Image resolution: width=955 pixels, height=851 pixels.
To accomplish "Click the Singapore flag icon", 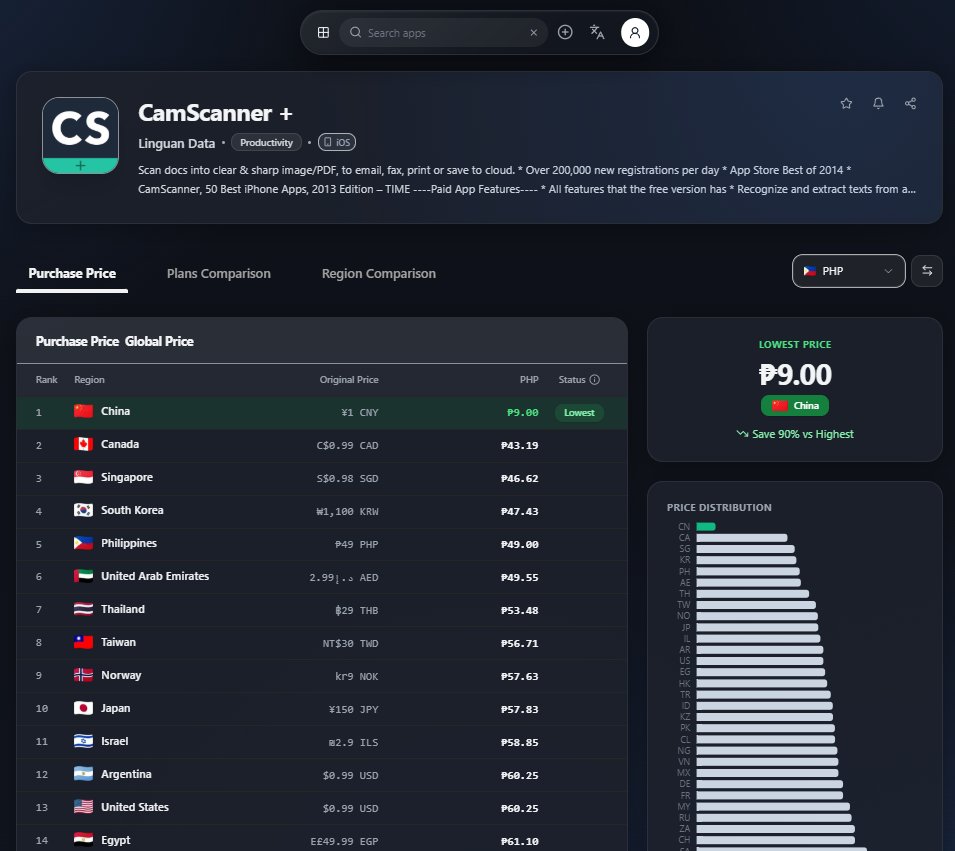I will click(x=83, y=477).
